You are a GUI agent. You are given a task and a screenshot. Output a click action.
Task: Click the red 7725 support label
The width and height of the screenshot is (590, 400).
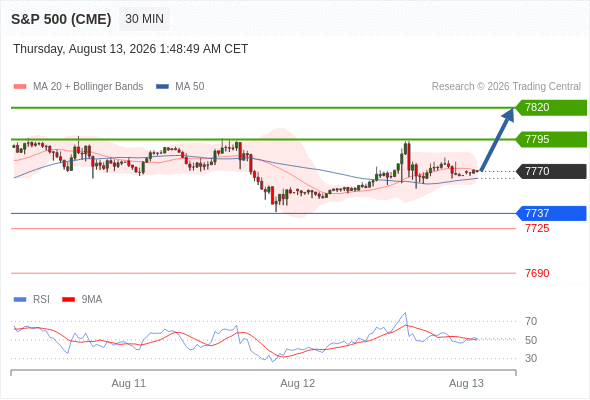(x=537, y=228)
